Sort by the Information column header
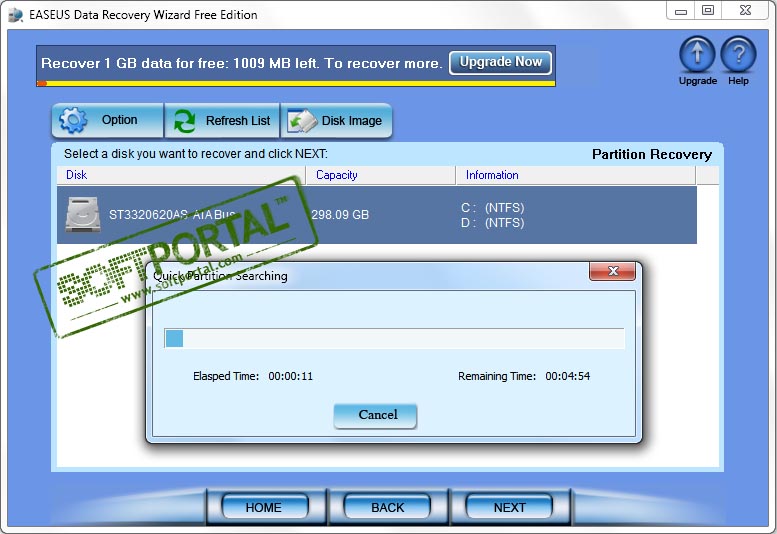 click(576, 175)
